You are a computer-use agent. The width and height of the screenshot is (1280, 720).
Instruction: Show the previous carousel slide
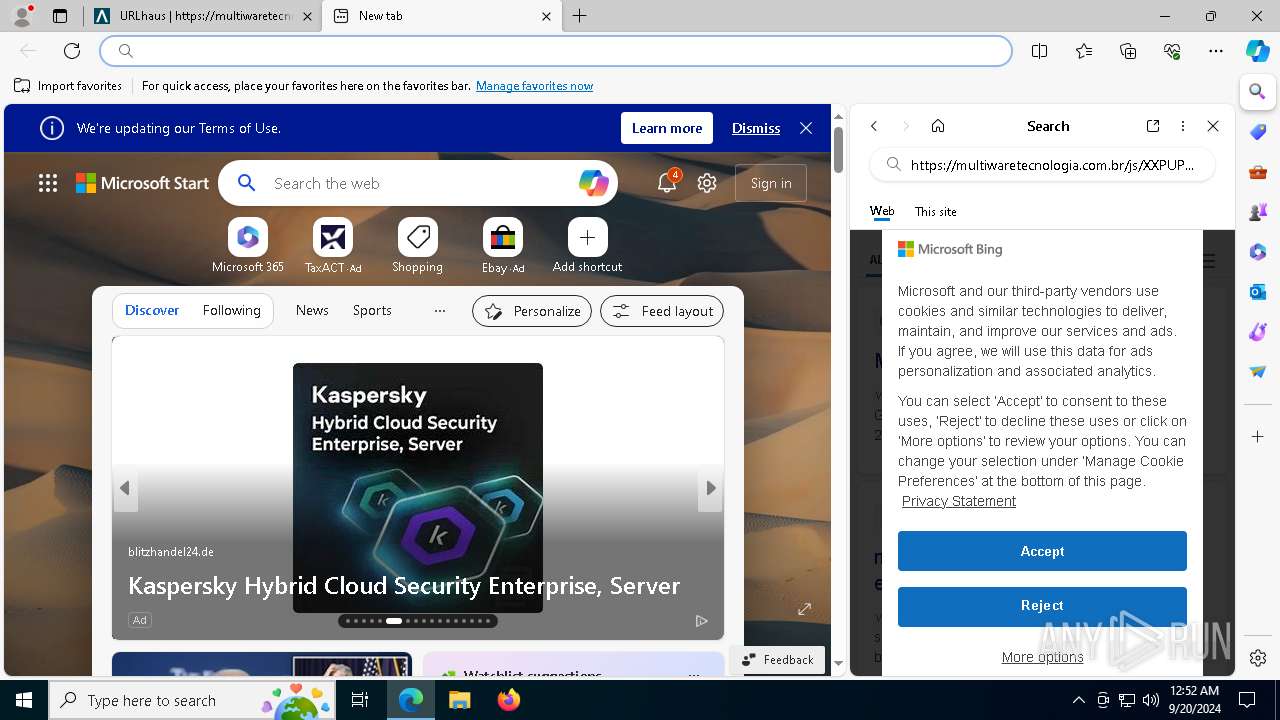click(125, 488)
